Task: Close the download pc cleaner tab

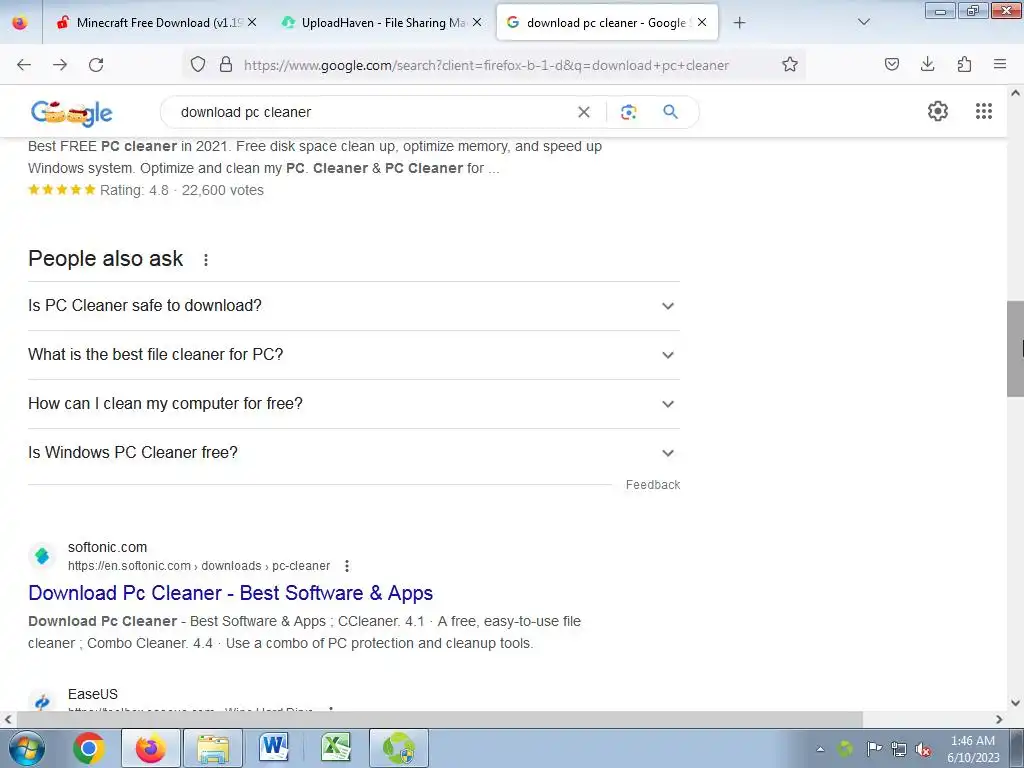Action: click(x=702, y=22)
